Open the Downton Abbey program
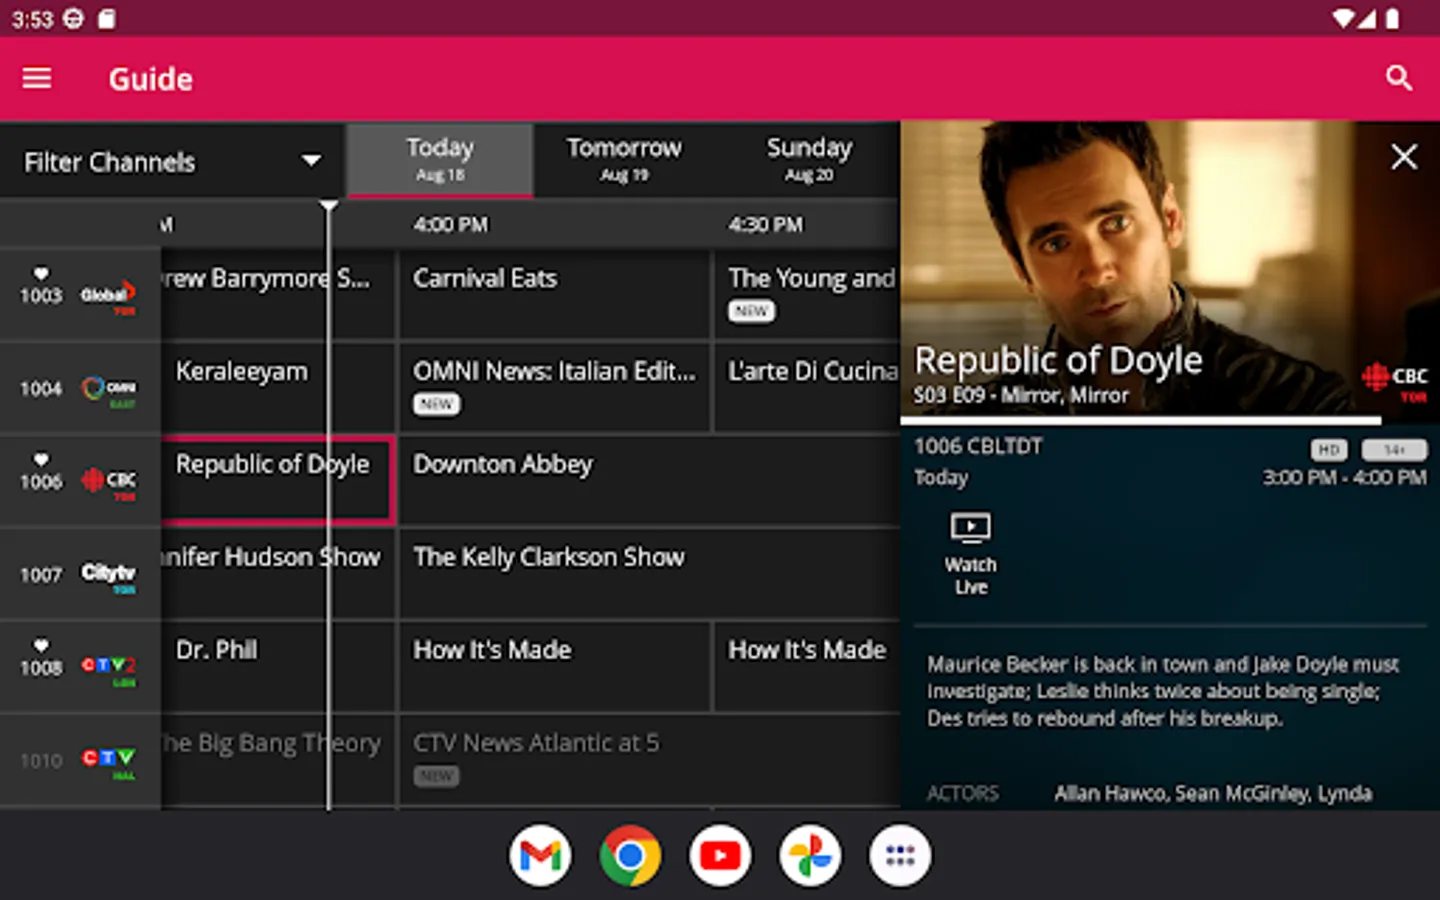Image resolution: width=1440 pixels, height=900 pixels. pyautogui.click(x=650, y=480)
